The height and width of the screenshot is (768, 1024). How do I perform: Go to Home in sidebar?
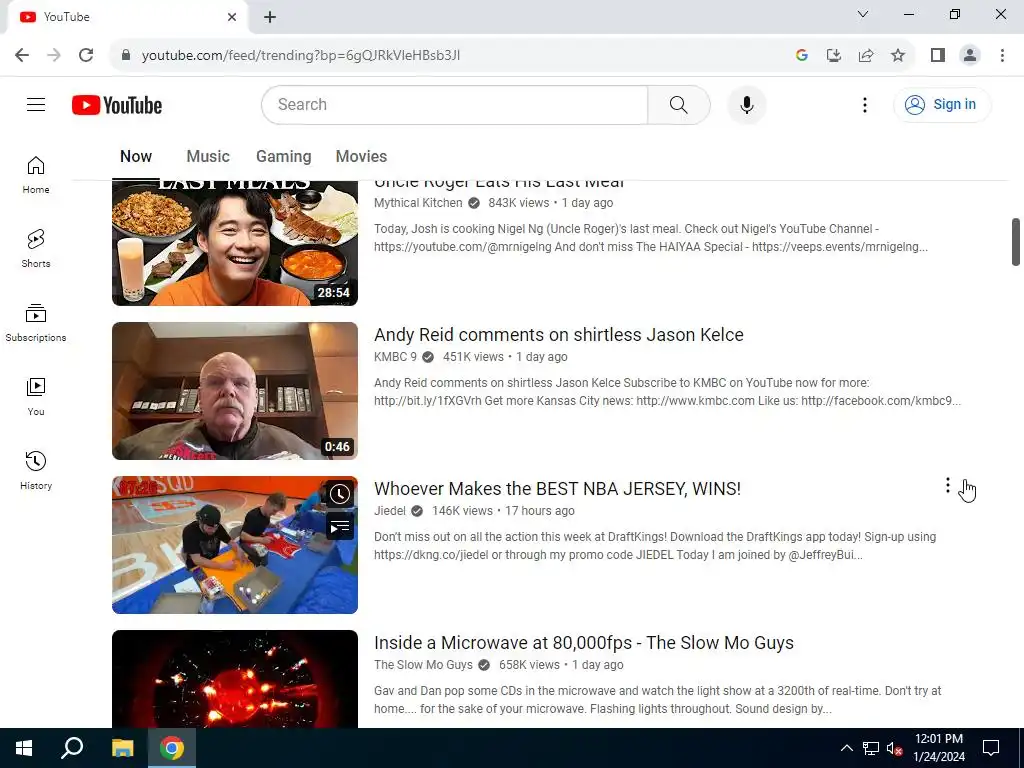click(x=36, y=175)
